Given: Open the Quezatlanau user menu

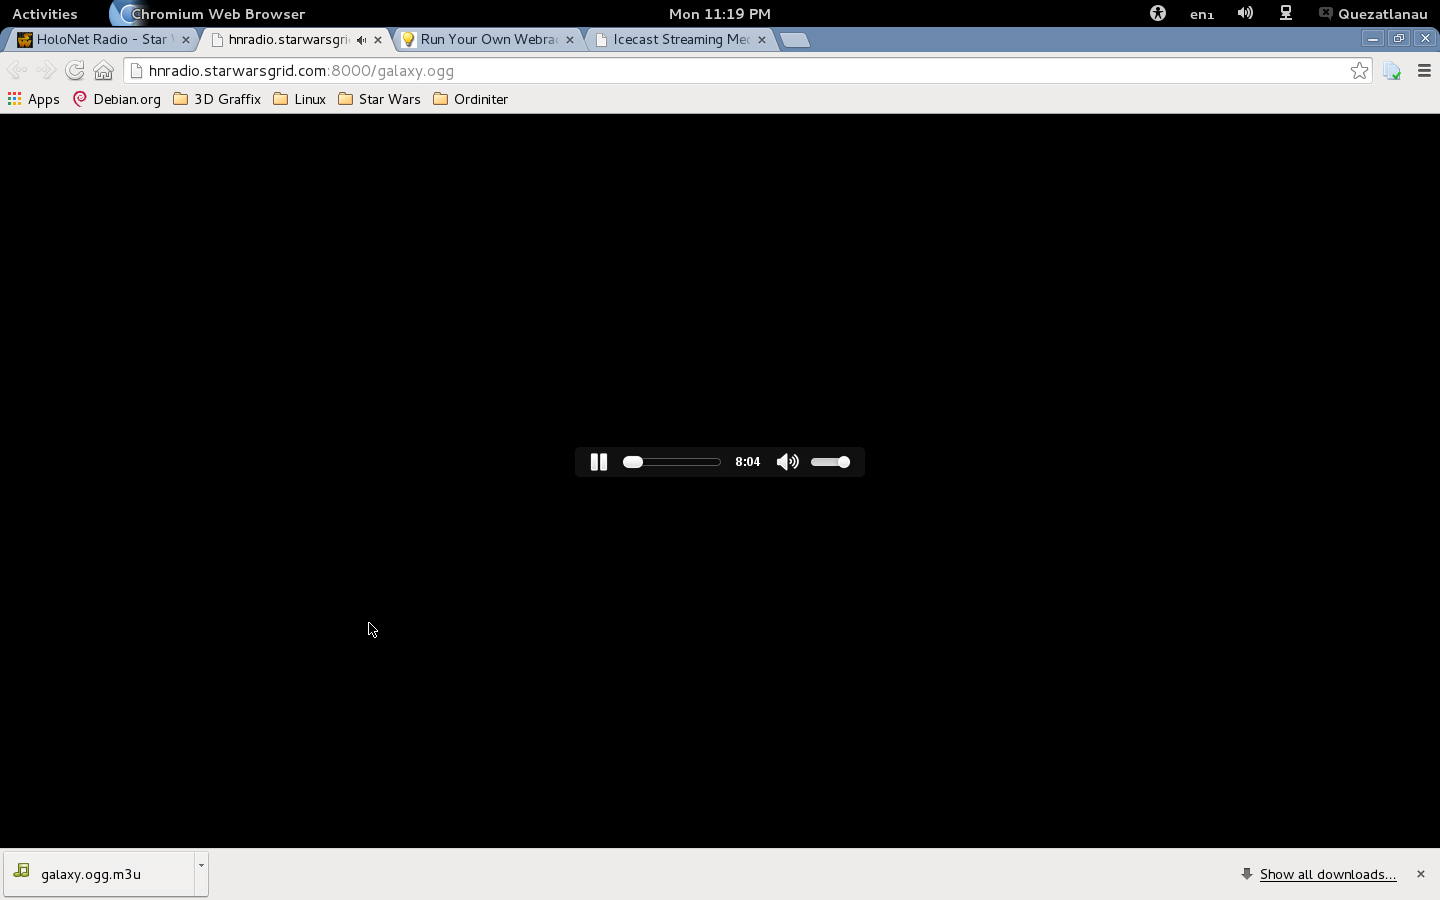Looking at the screenshot, I should pyautogui.click(x=1373, y=14).
